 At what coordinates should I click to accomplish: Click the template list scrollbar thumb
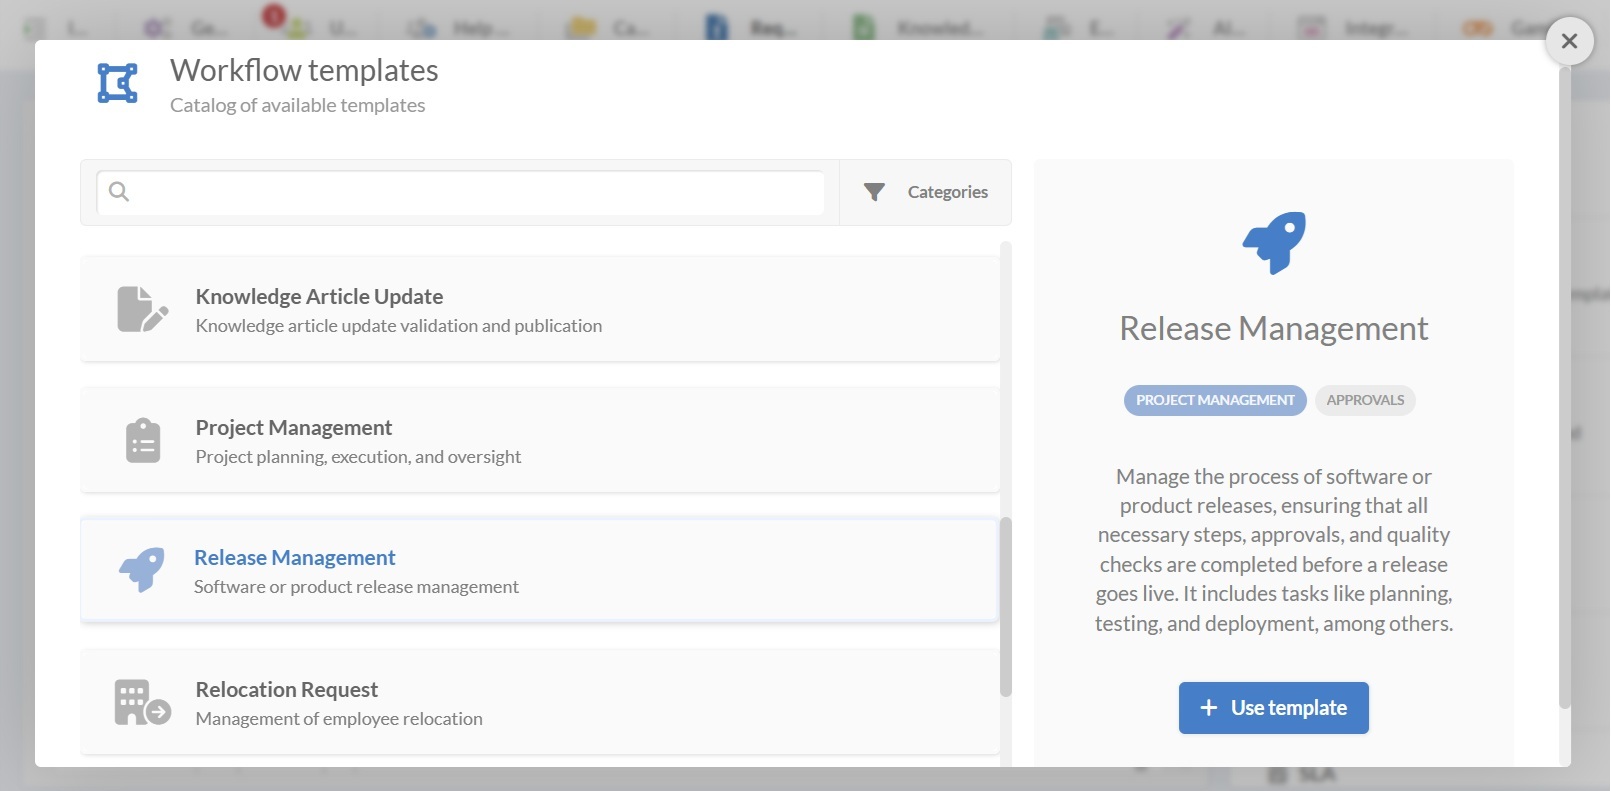1006,606
